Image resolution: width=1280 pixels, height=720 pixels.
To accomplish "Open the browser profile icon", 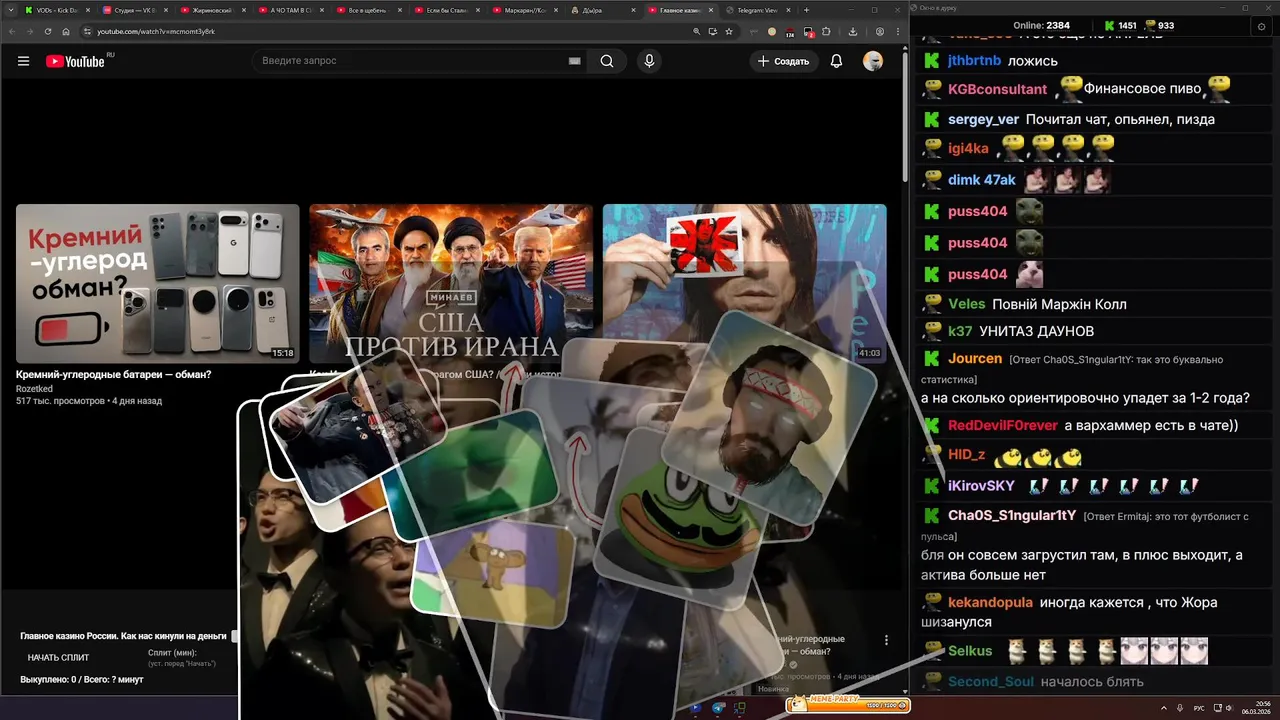I will tap(880, 31).
